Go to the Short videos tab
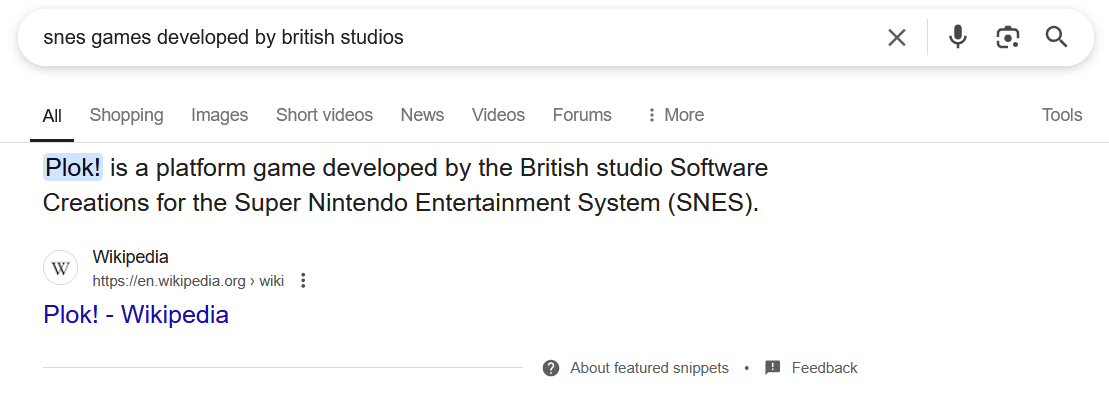 [324, 115]
